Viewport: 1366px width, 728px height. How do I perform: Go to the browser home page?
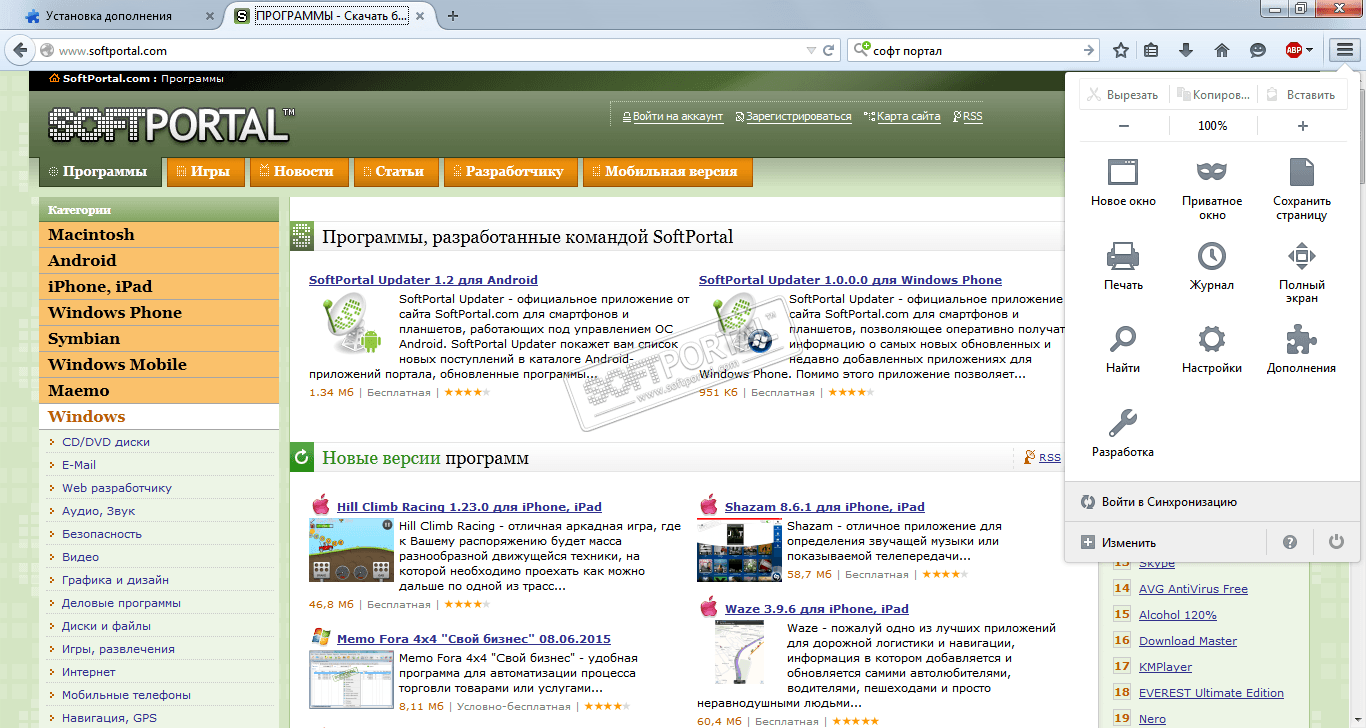click(x=1221, y=50)
